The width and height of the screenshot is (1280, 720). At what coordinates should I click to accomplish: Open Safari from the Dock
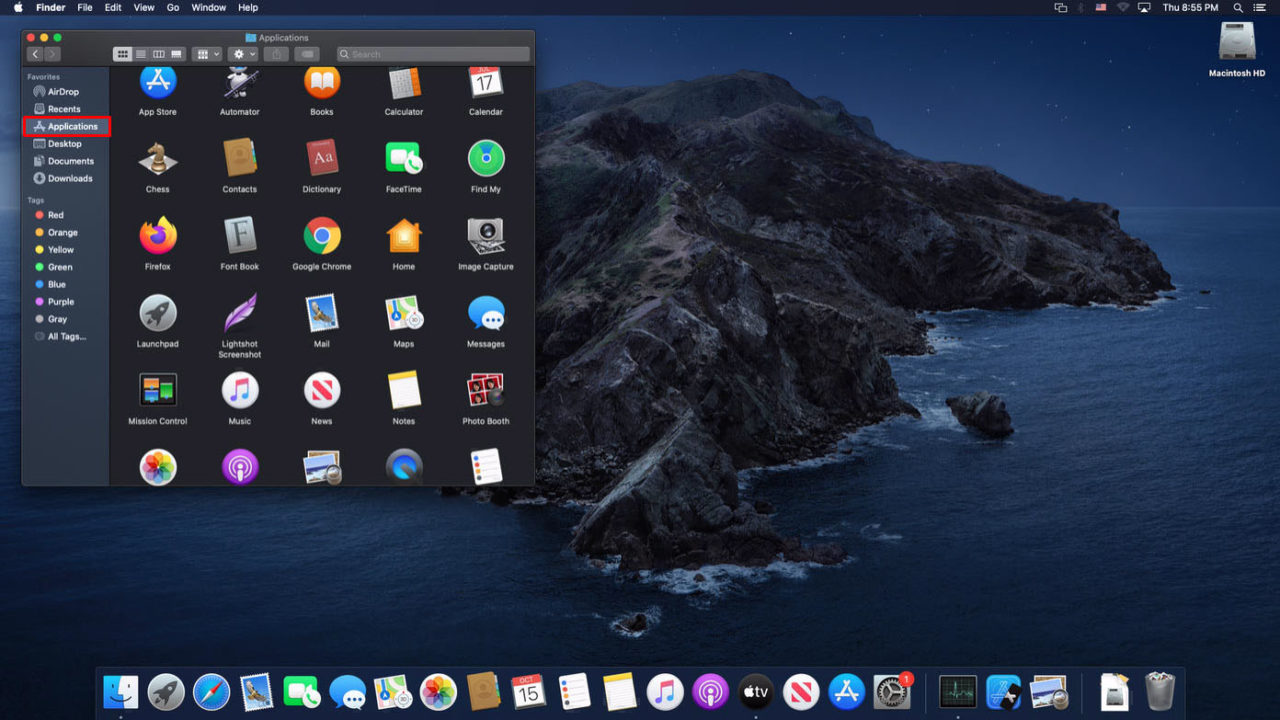tap(209, 691)
